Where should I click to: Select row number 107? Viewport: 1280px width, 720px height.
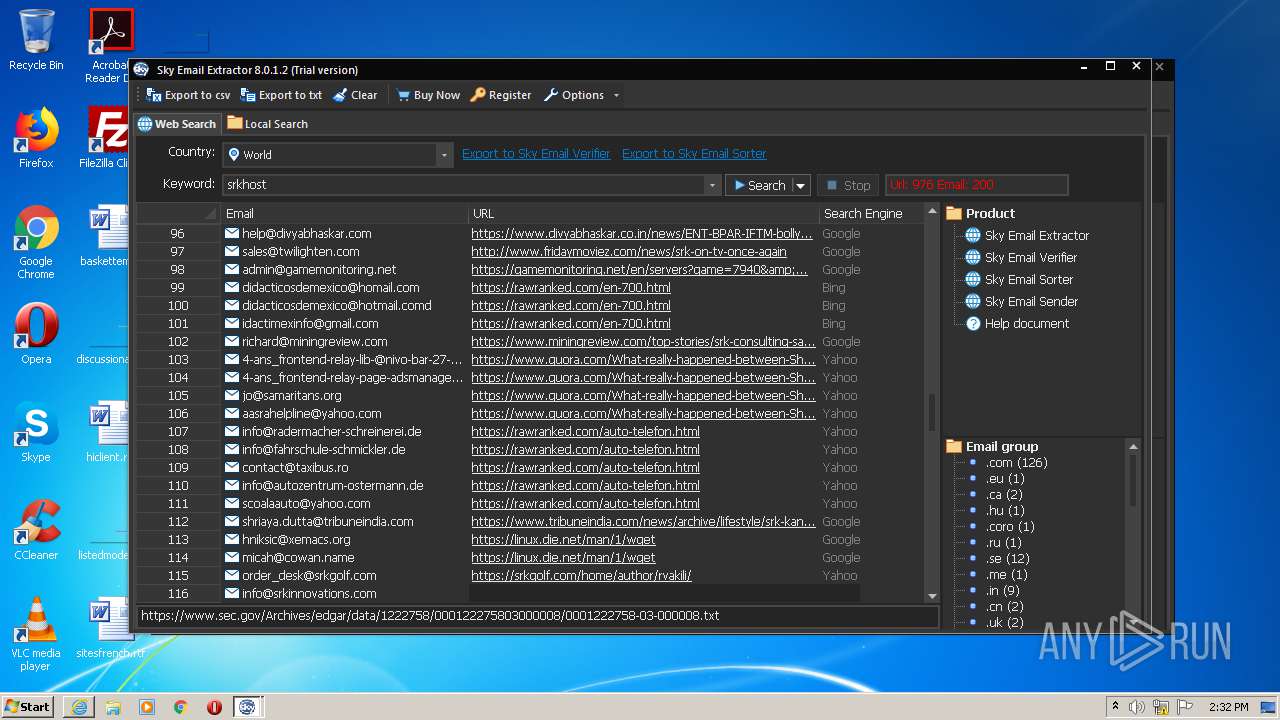(x=178, y=432)
